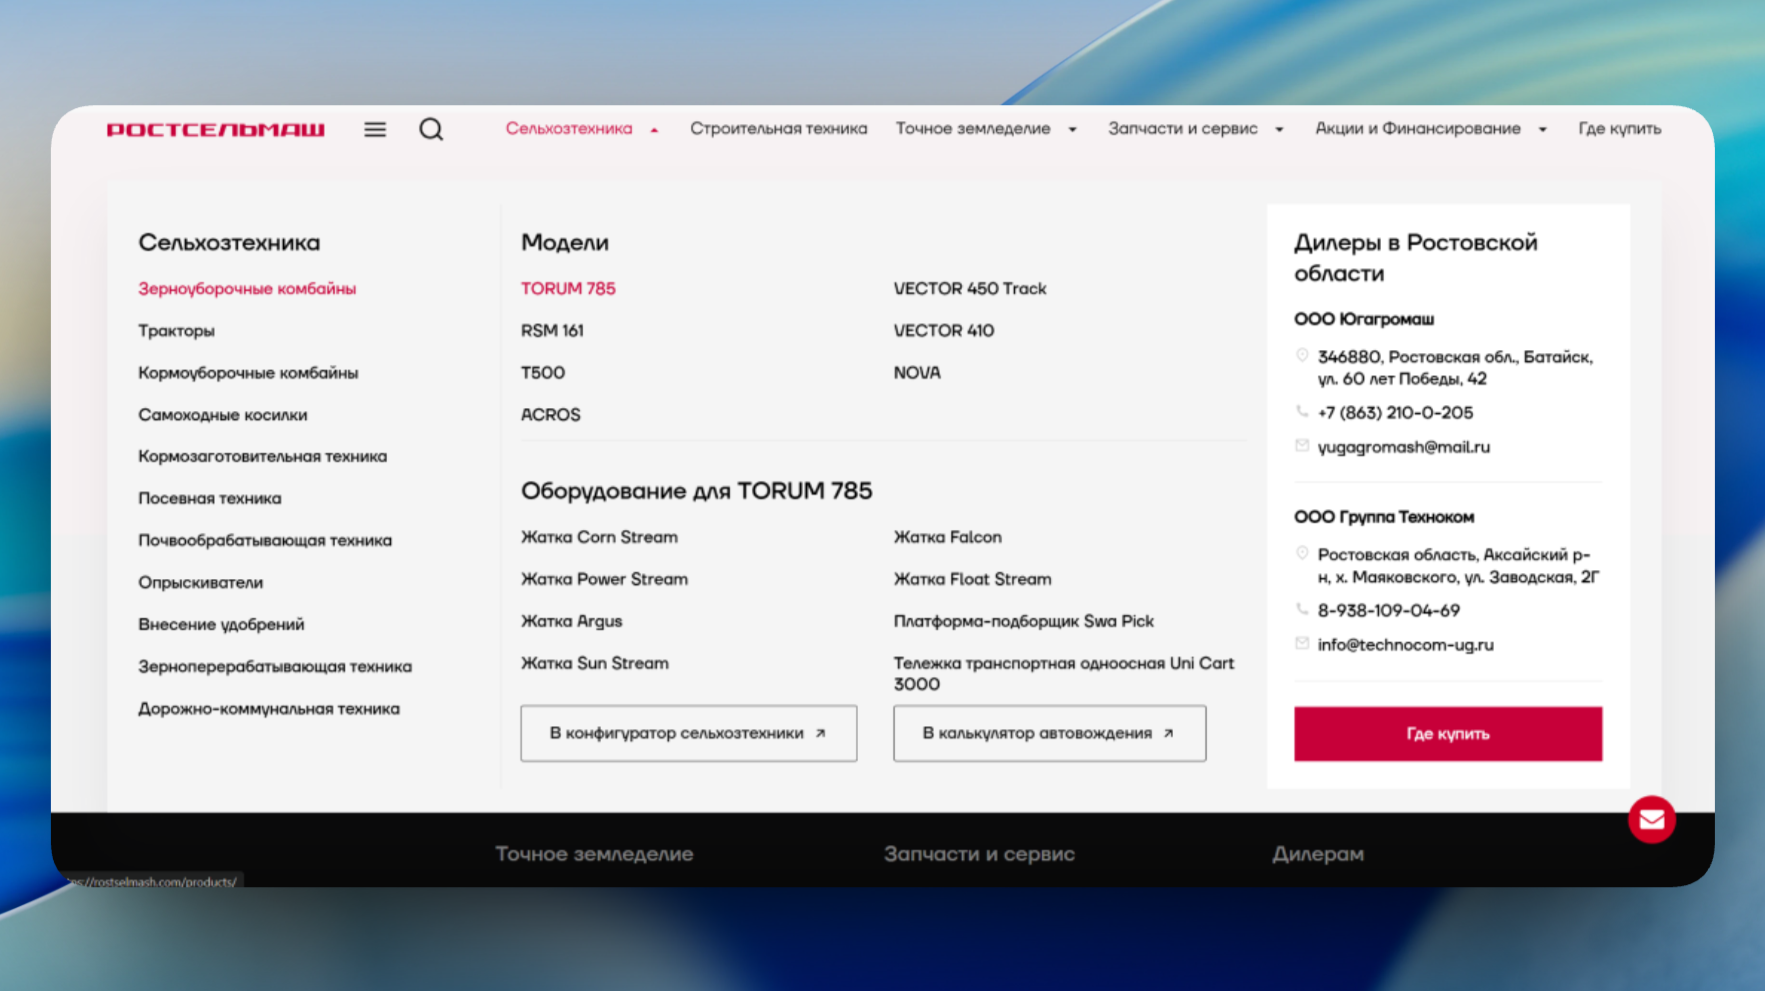Open the red mail chat bubble
This screenshot has width=1765, height=991.
pyautogui.click(x=1651, y=820)
